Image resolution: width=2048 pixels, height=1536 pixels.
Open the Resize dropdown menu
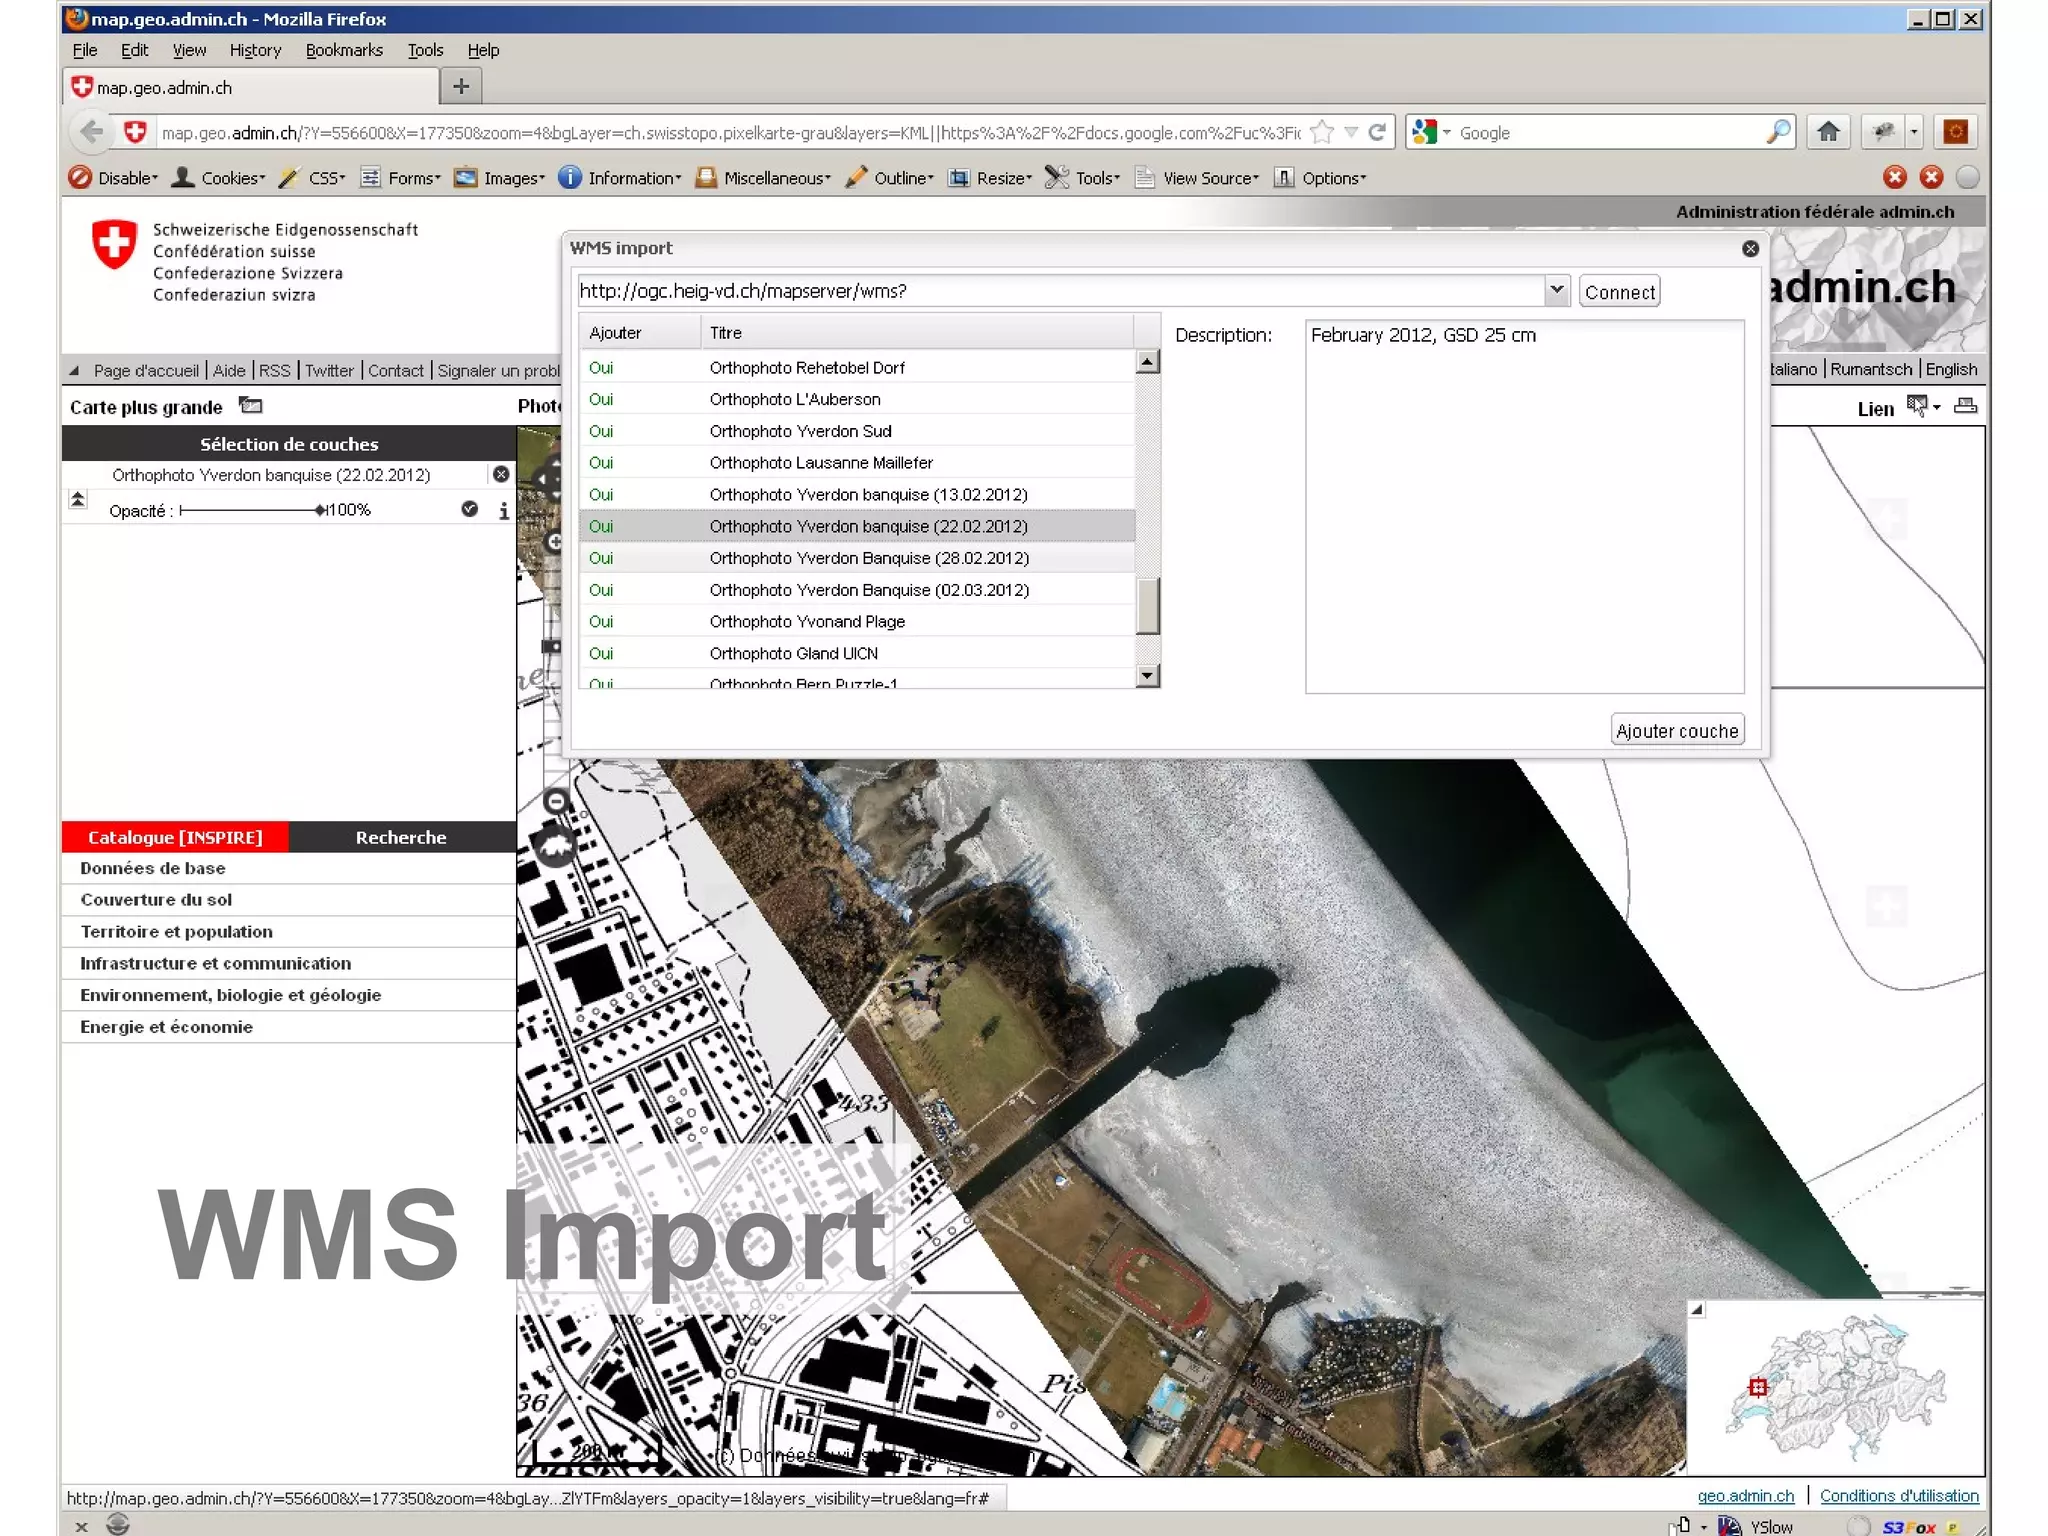click(x=990, y=178)
